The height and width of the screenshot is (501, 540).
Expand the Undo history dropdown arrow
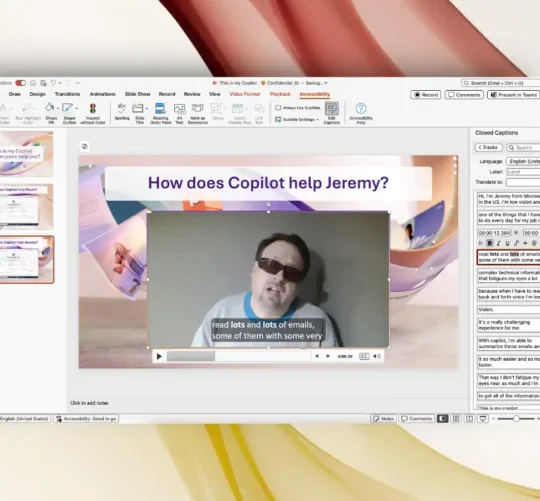60,83
